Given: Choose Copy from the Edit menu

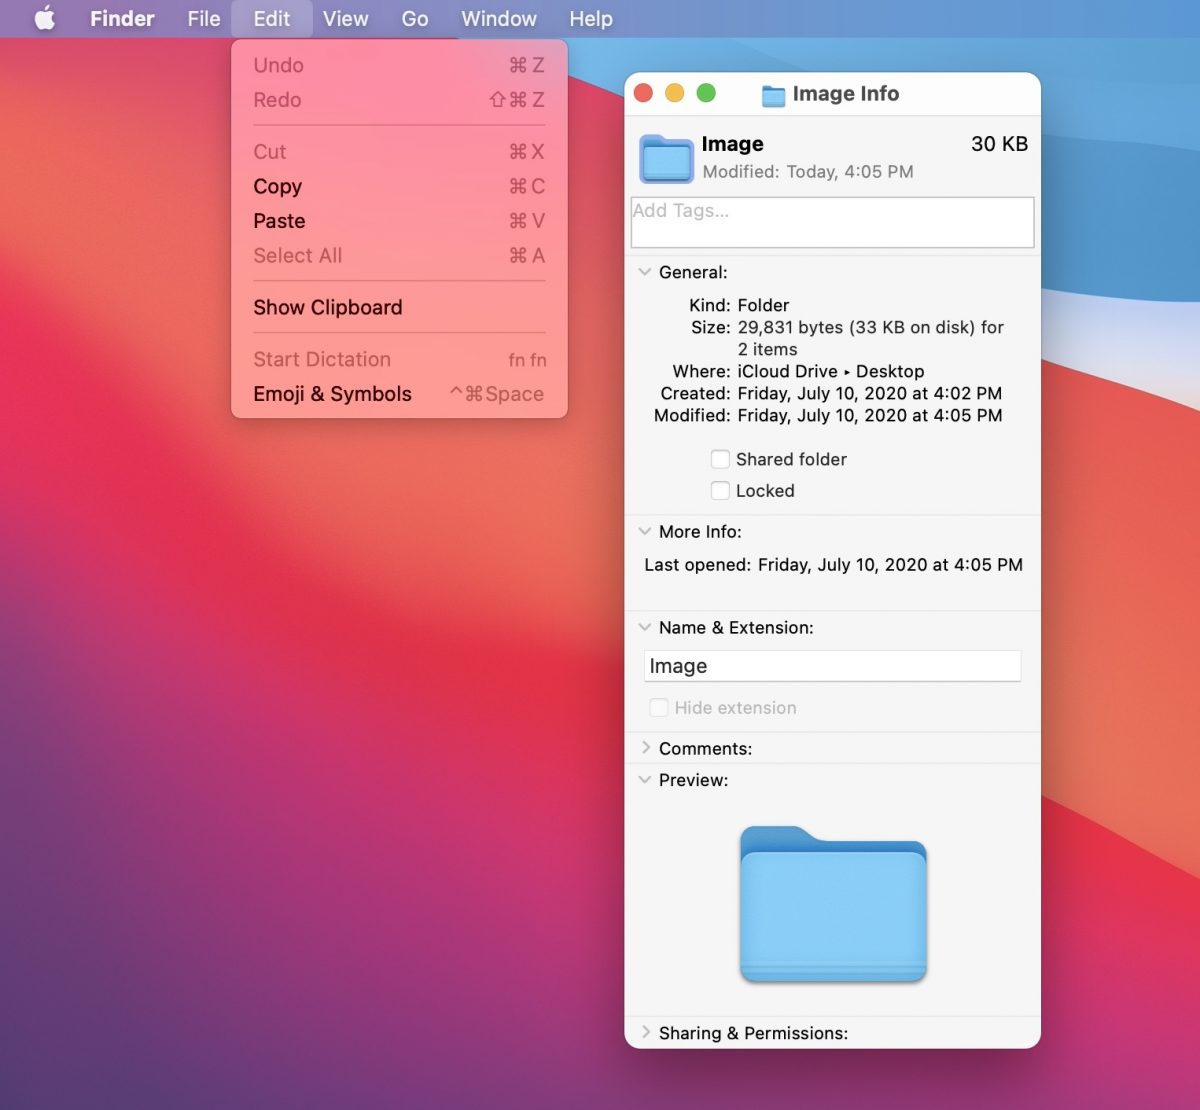Looking at the screenshot, I should tap(278, 187).
